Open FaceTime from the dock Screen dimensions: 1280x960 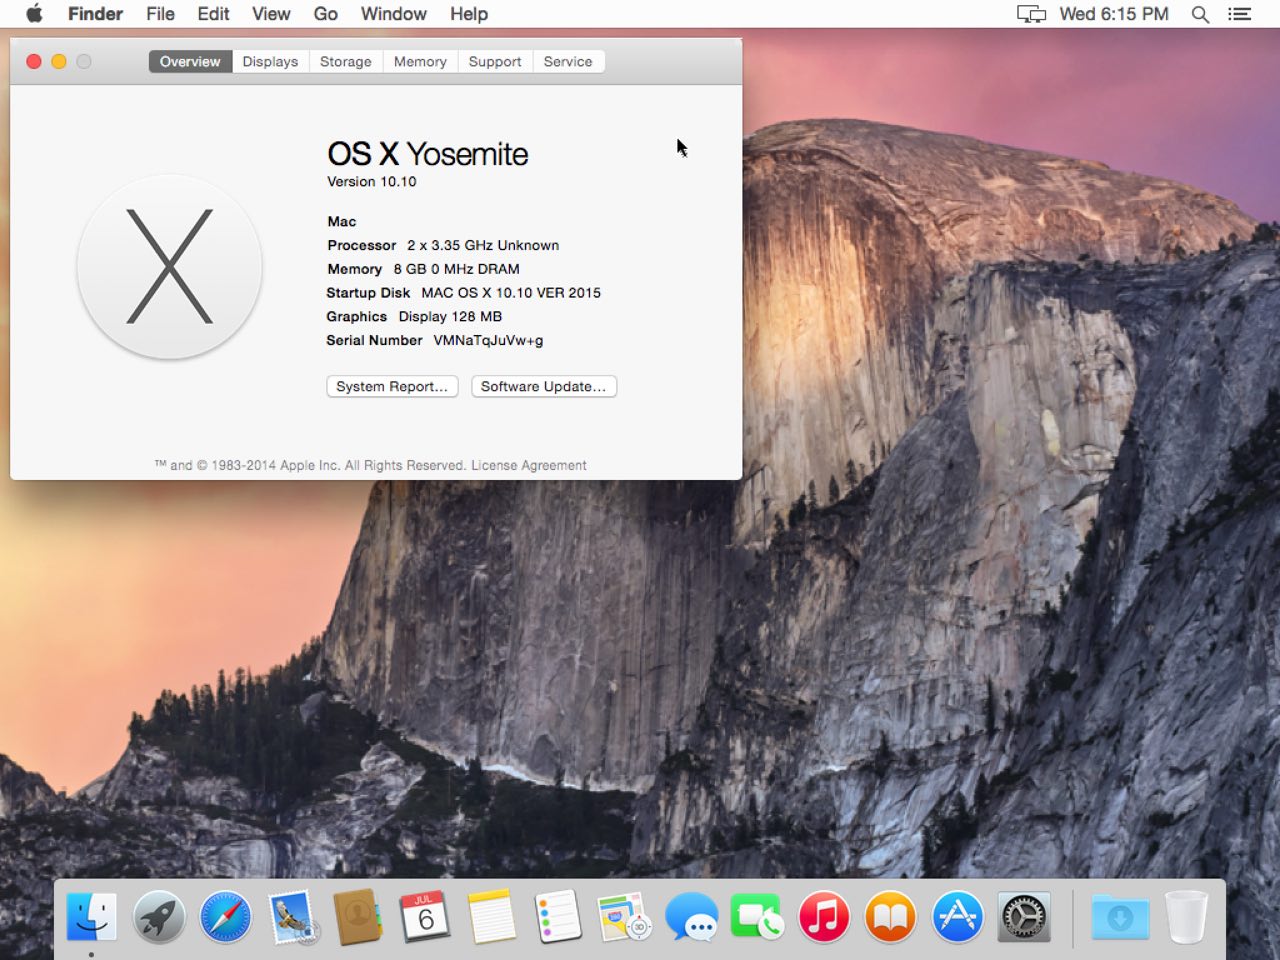coord(757,917)
